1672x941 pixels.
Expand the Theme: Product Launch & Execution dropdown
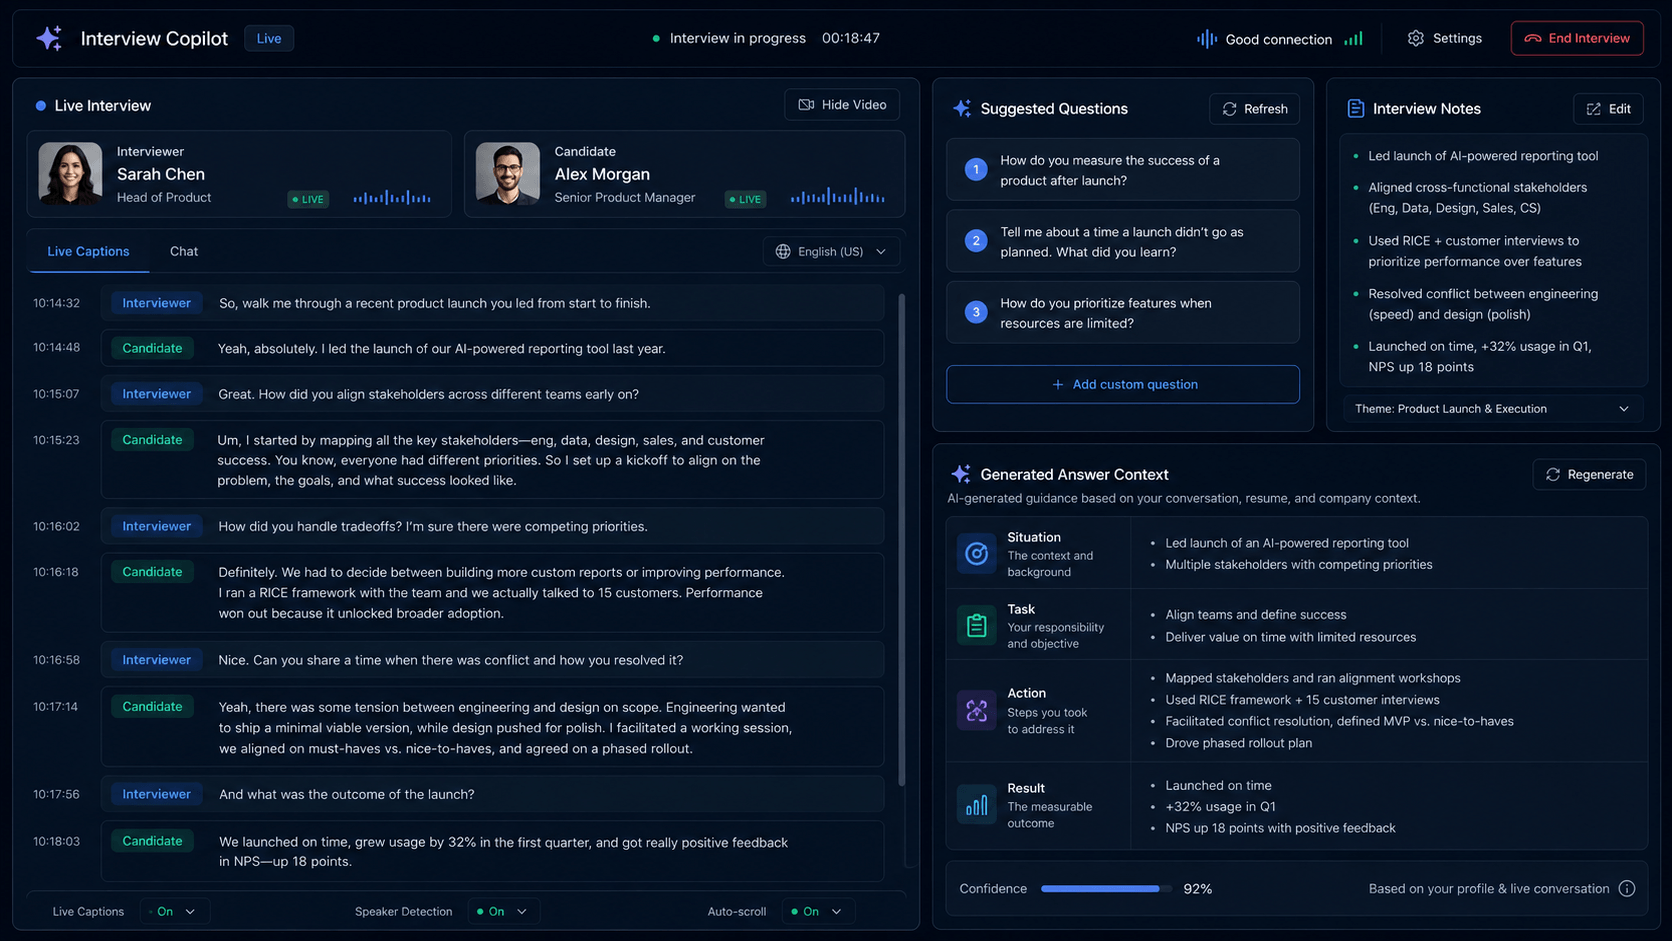[1492, 408]
